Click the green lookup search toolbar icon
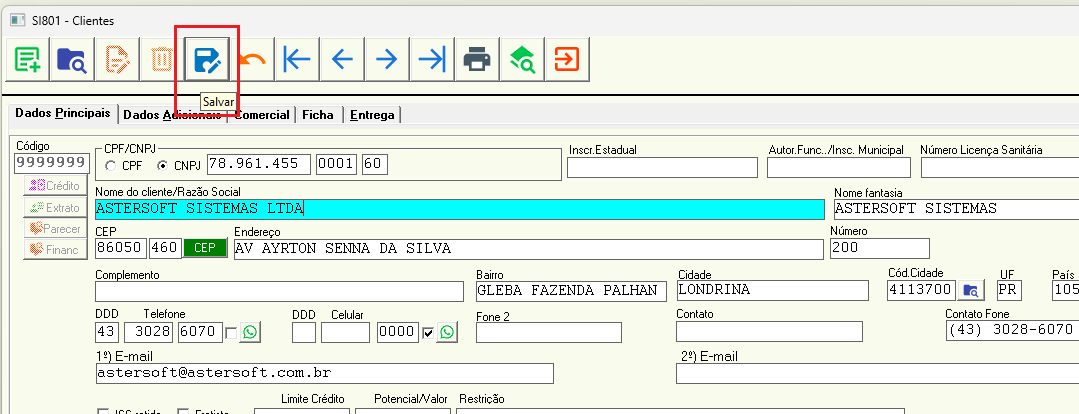Viewport: 1079px width, 414px height. click(522, 60)
